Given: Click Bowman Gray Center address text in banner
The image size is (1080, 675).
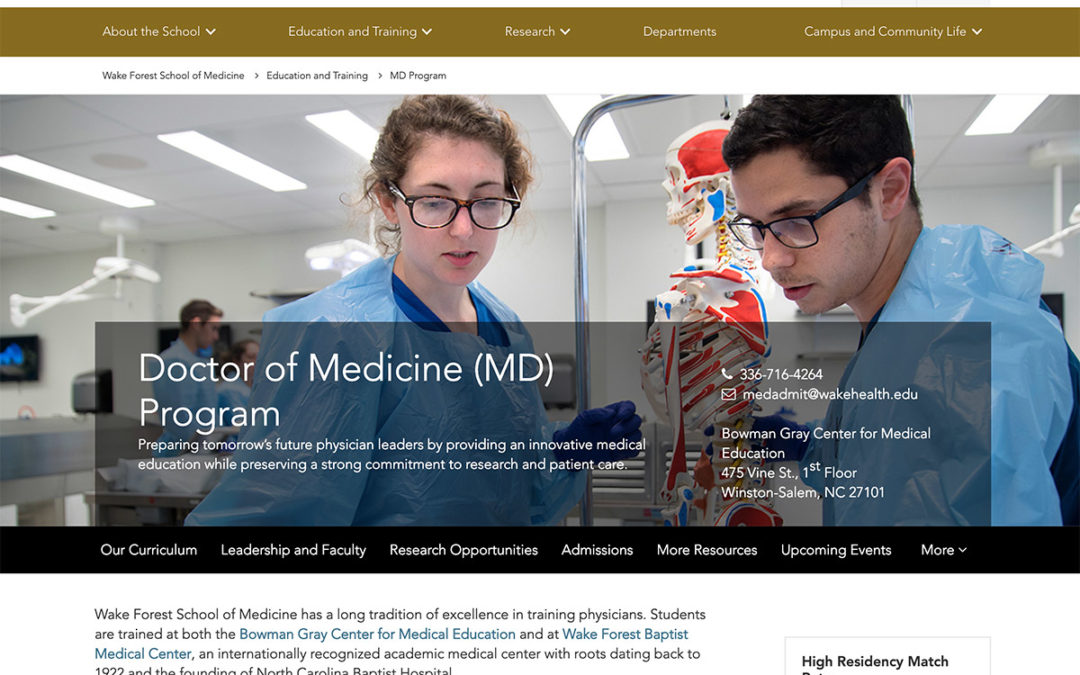Looking at the screenshot, I should coord(826,443).
